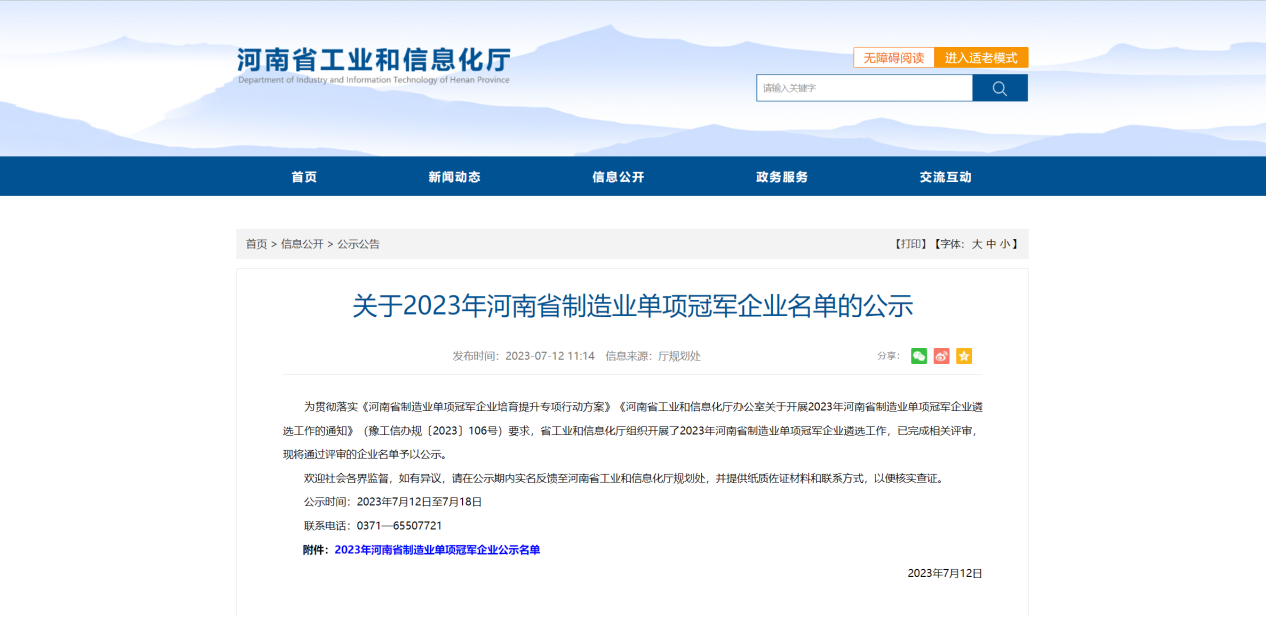Click the 河南省工业和信息化厅 site logo
Image resolution: width=1266 pixels, height=617 pixels.
373,65
